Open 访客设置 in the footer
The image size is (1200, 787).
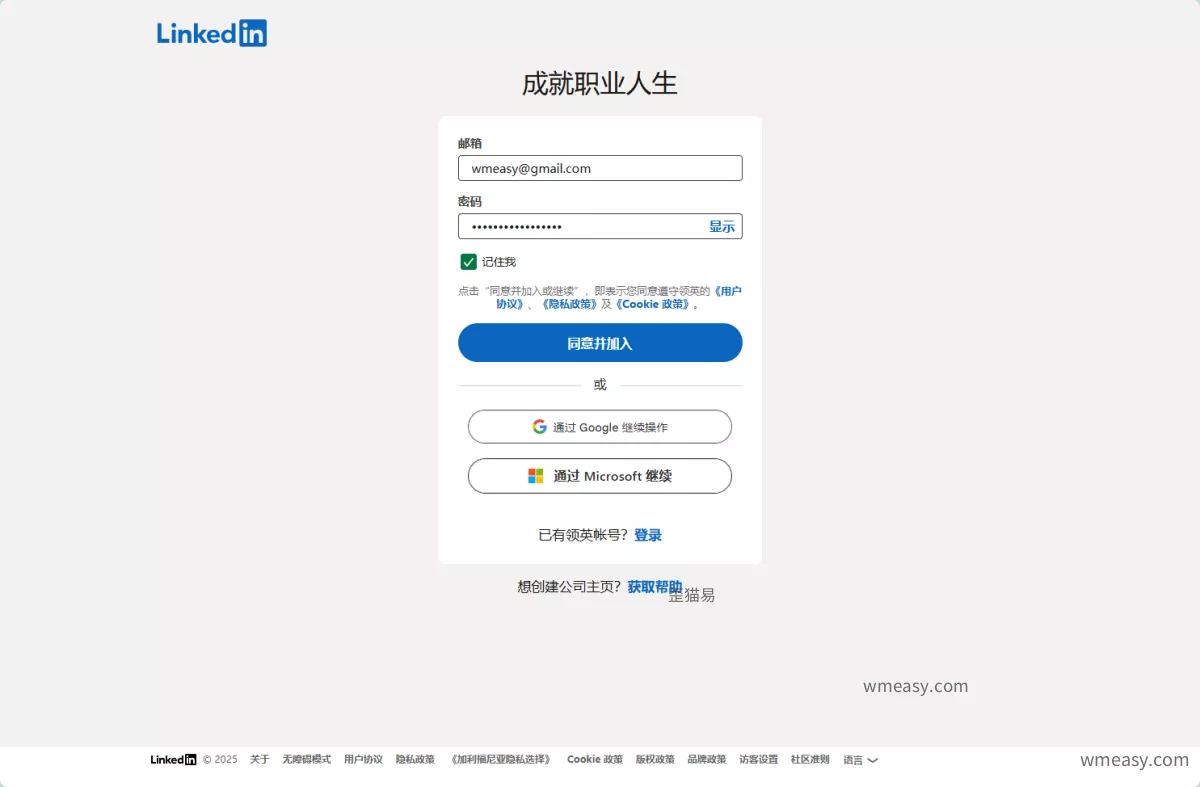click(x=759, y=760)
